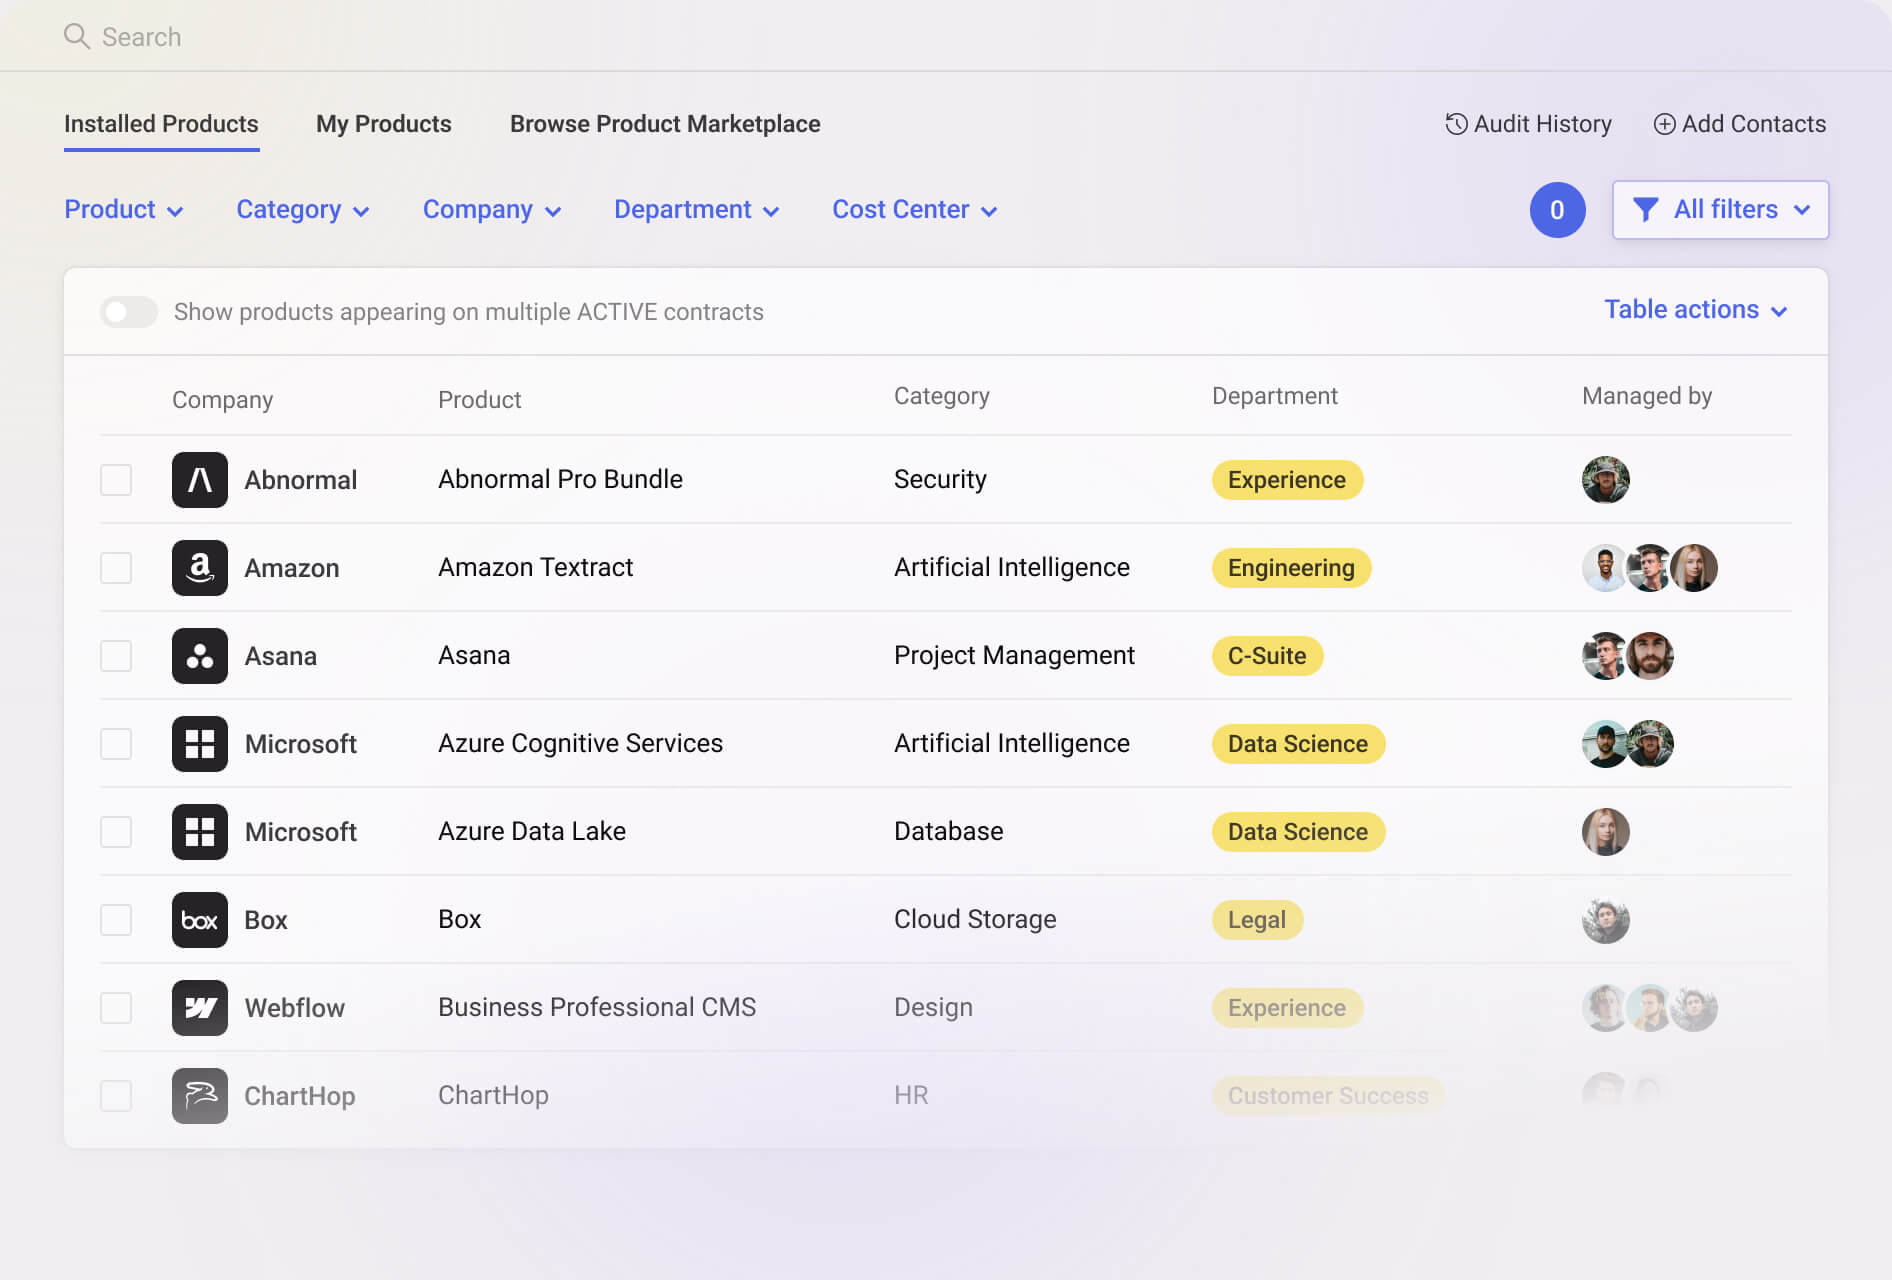The image size is (1892, 1280).
Task: Select the checkbox next to Azure Data Lake
Action: 116,831
